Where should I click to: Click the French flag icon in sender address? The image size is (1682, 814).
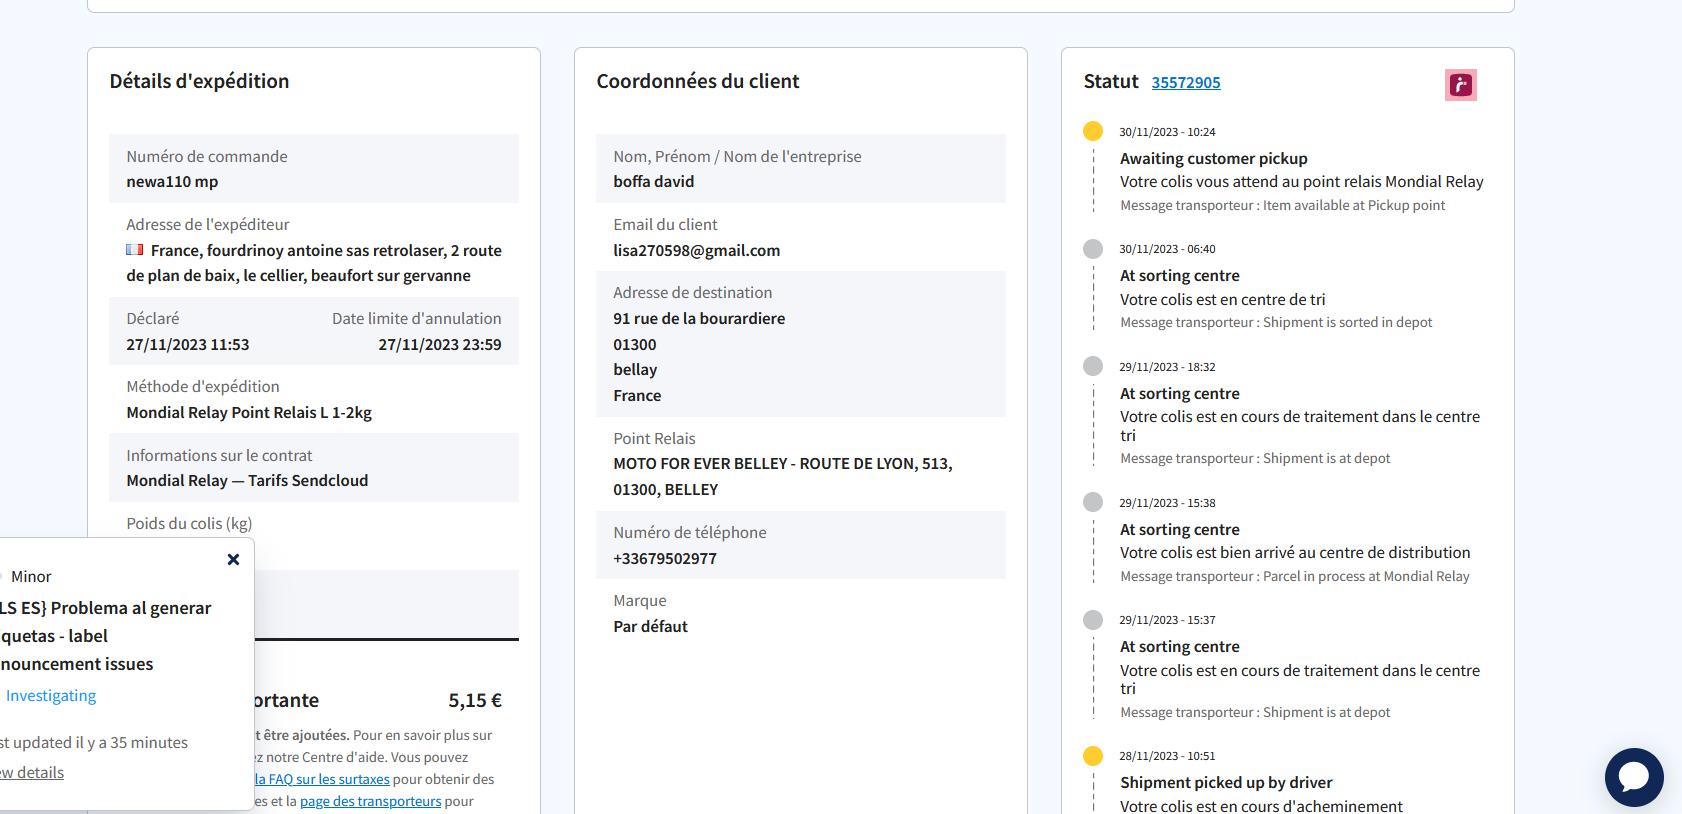pyautogui.click(x=135, y=250)
